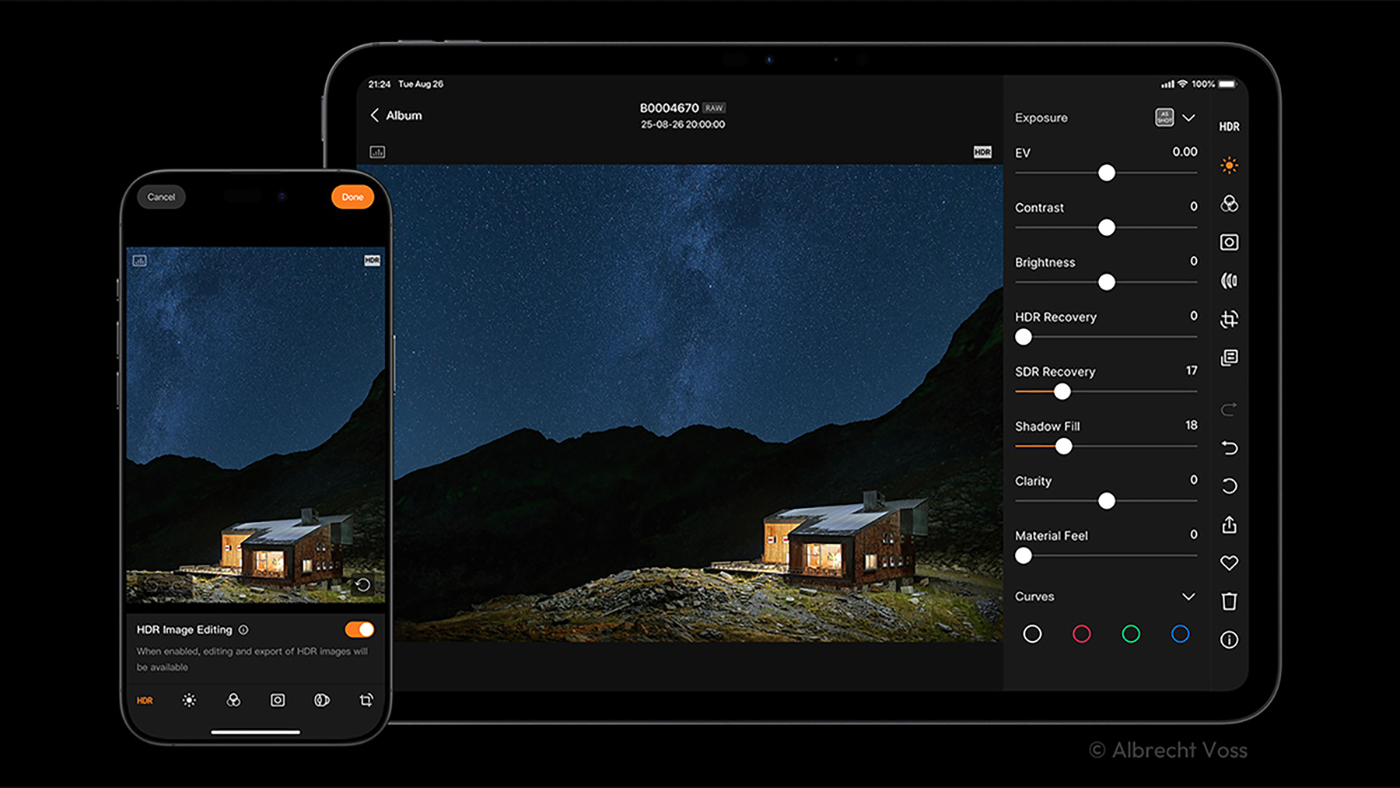Viewport: 1400px width, 788px height.
Task: Select the red curve channel
Action: pos(1081,634)
